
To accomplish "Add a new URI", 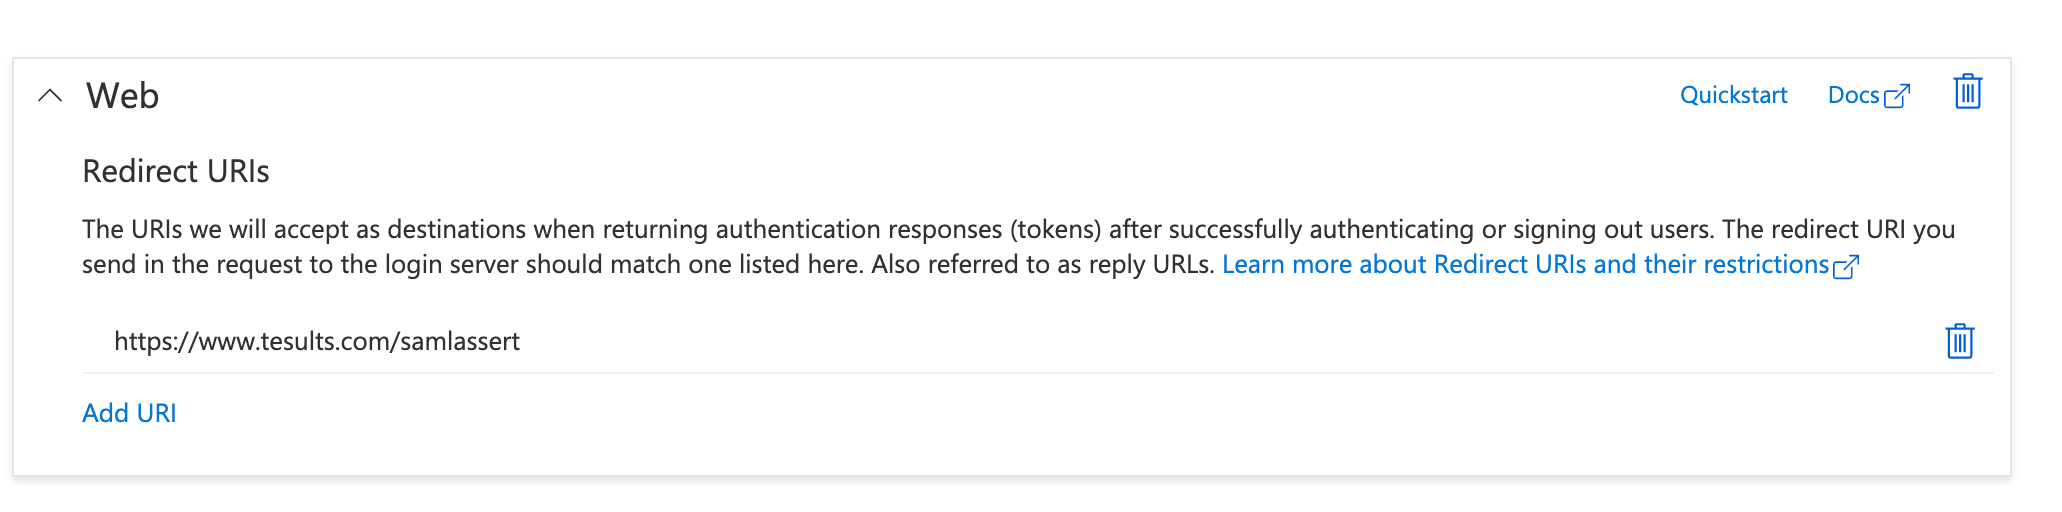I will point(129,413).
